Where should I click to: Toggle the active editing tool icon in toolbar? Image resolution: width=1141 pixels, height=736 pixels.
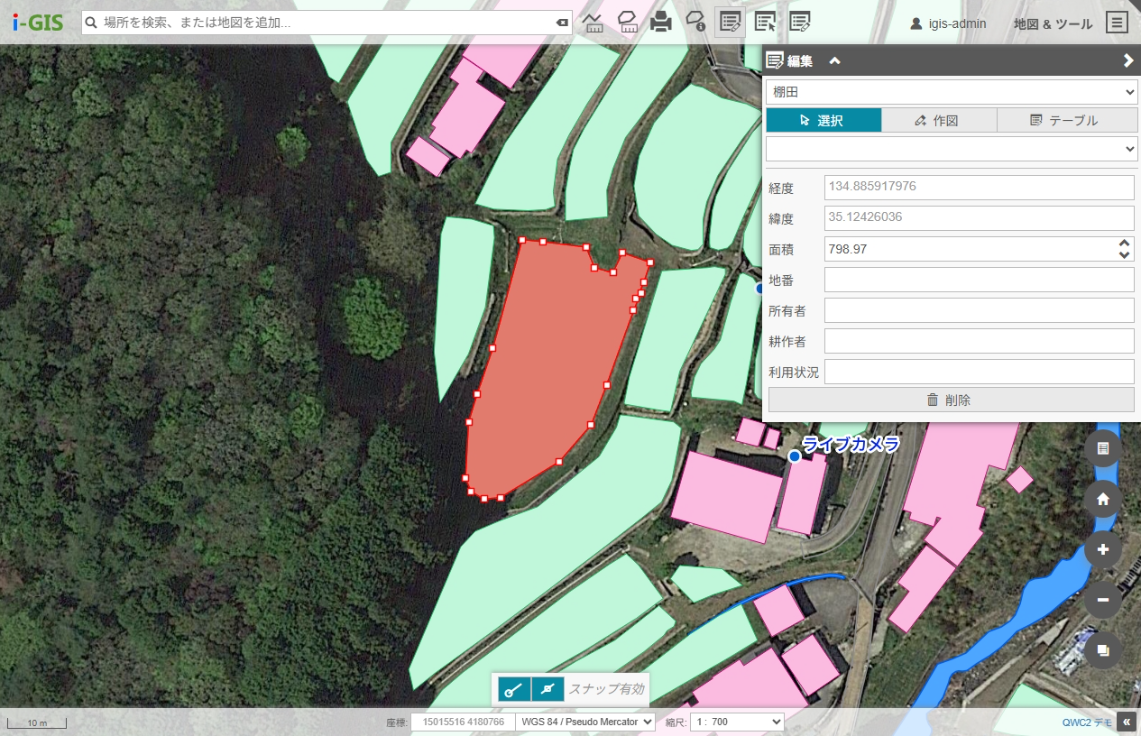point(730,23)
